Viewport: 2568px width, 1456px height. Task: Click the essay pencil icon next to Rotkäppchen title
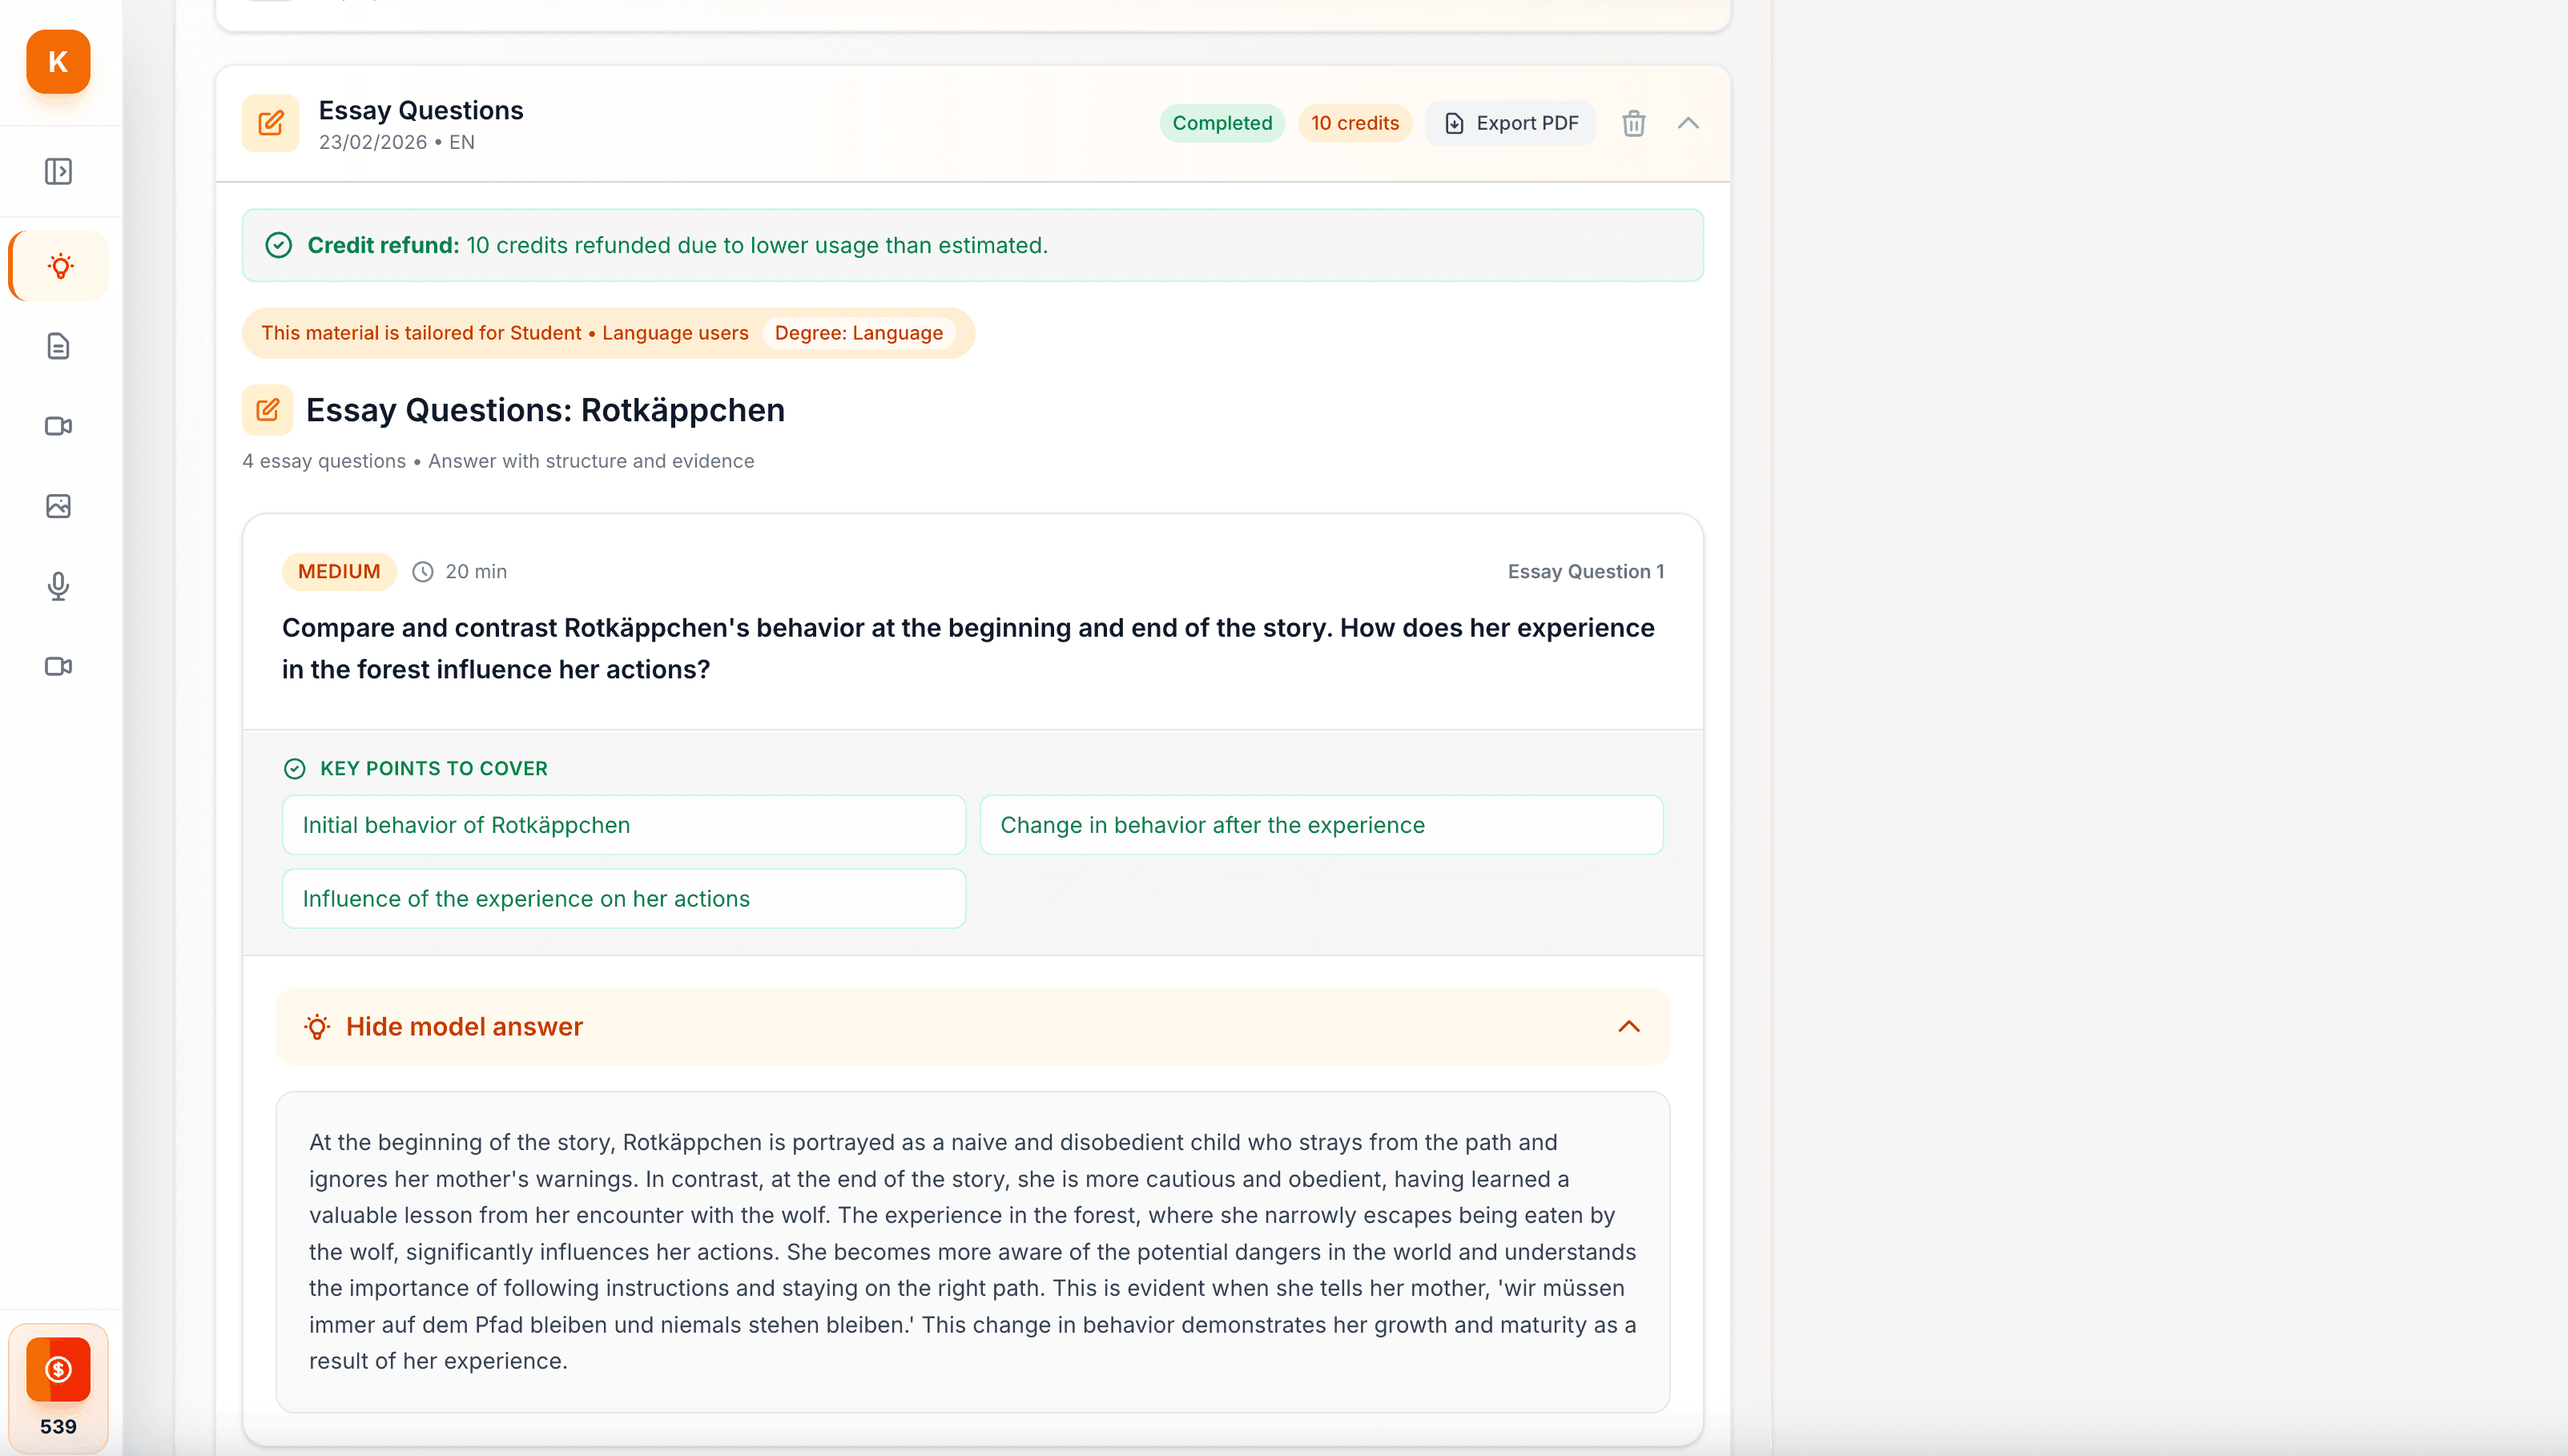click(x=266, y=410)
